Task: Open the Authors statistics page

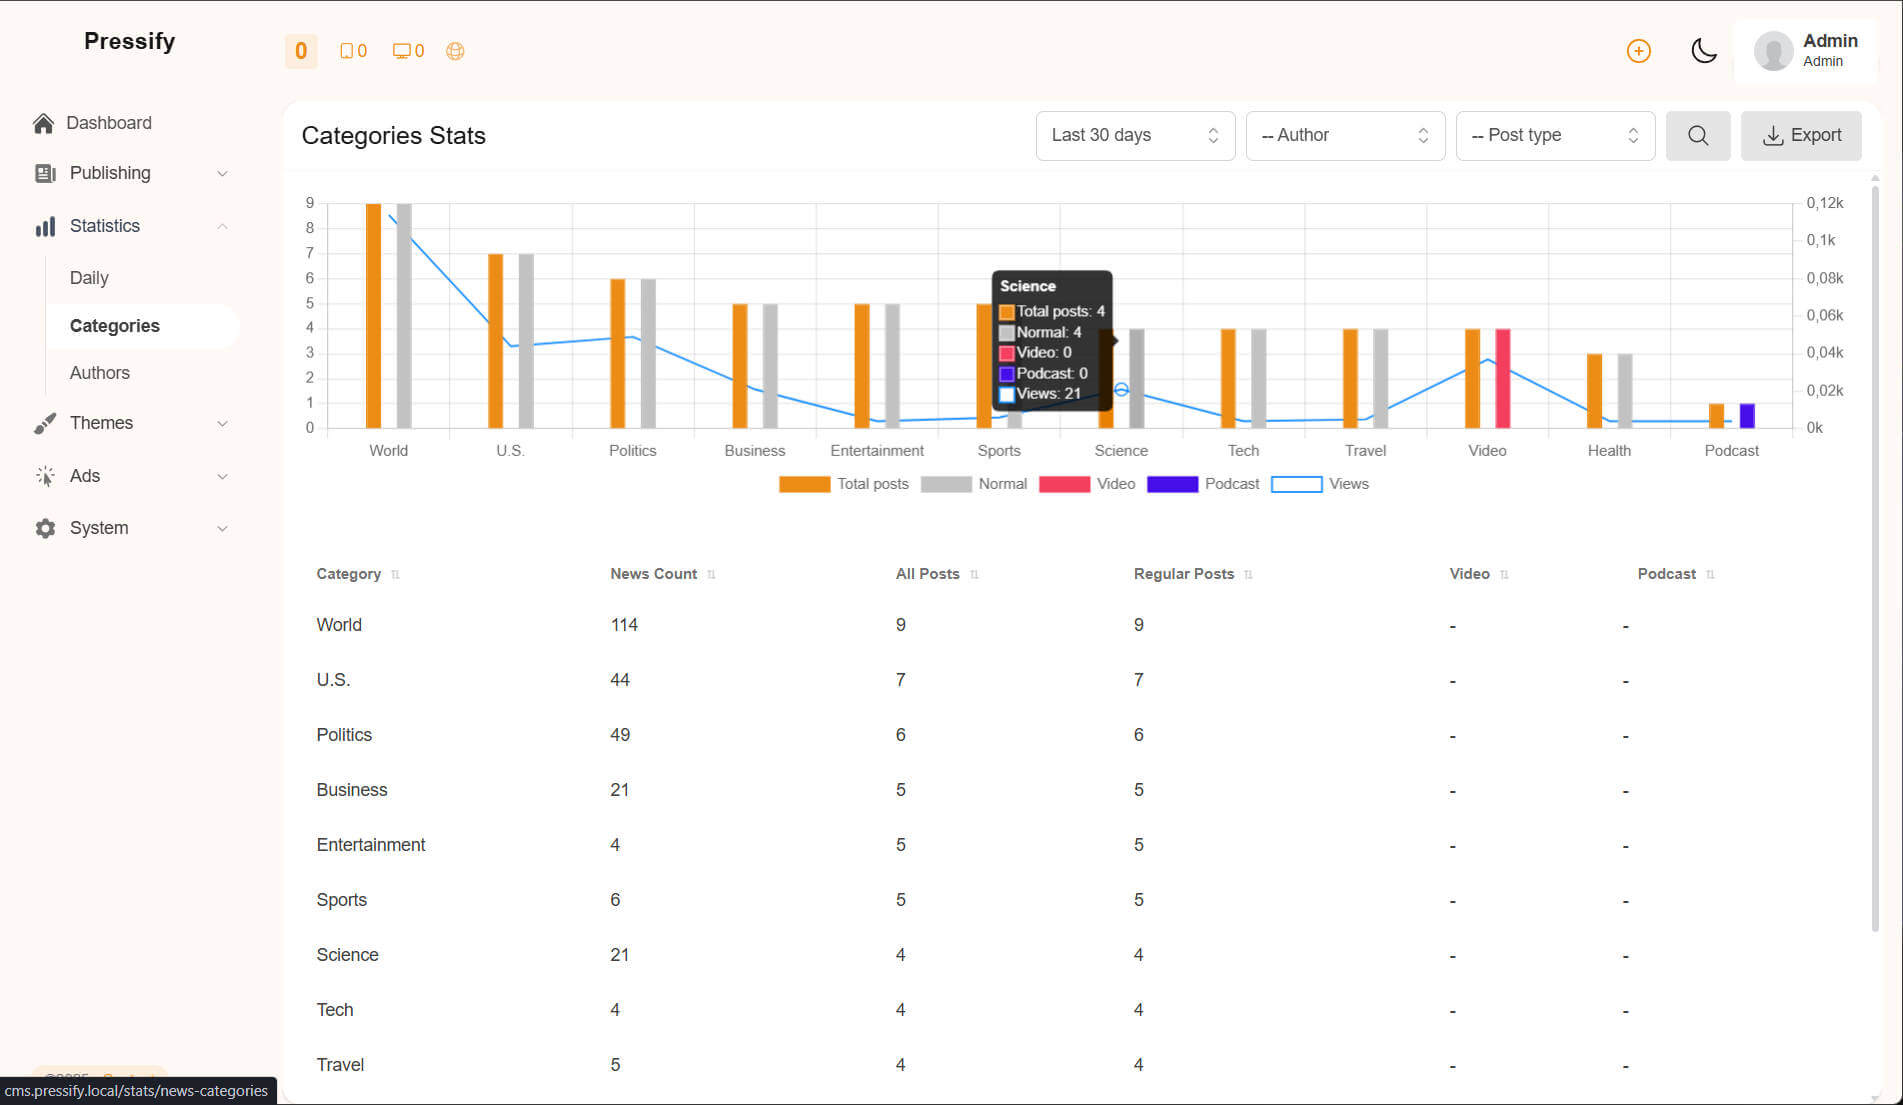Action: [99, 373]
